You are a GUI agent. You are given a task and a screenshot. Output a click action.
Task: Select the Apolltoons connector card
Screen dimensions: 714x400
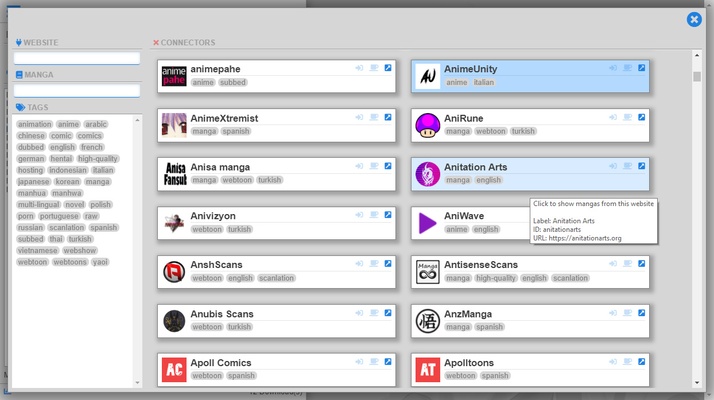click(x=530, y=369)
